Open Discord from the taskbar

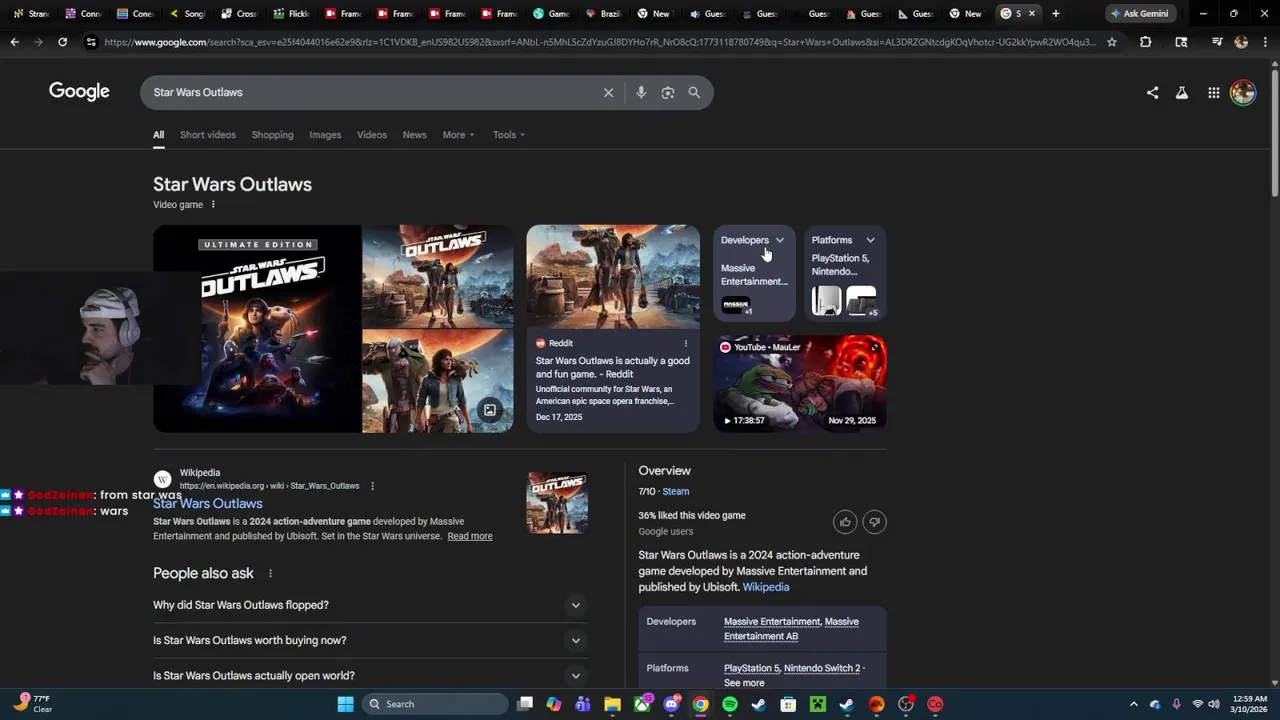(x=672, y=704)
